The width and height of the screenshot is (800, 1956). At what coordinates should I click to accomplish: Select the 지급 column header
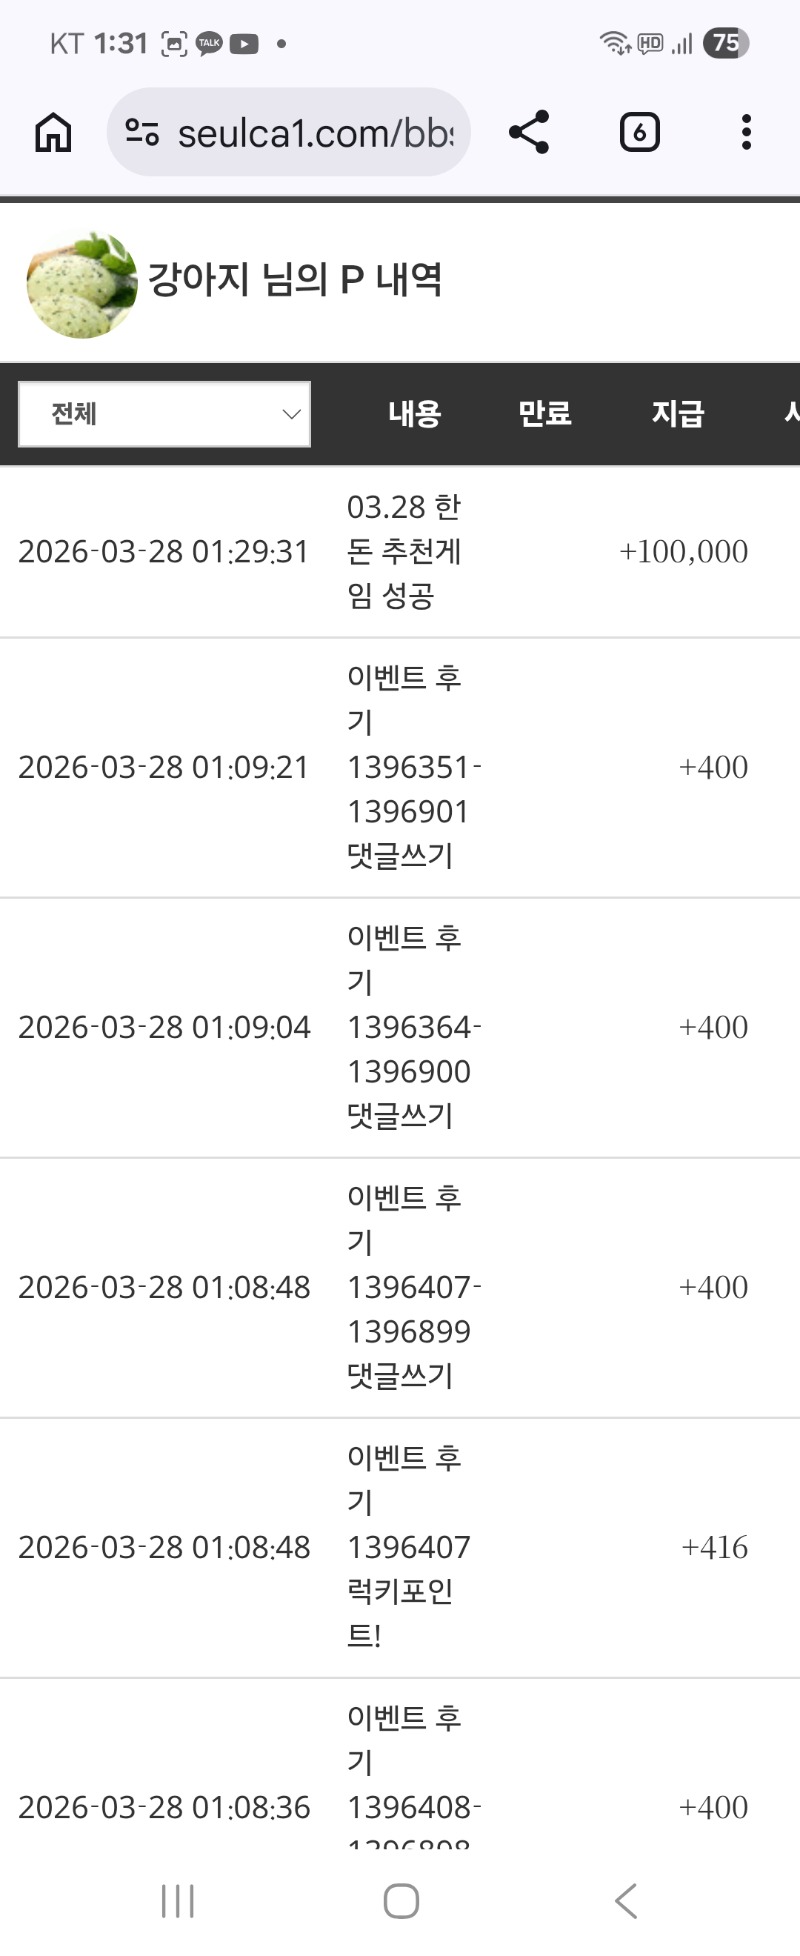(678, 414)
